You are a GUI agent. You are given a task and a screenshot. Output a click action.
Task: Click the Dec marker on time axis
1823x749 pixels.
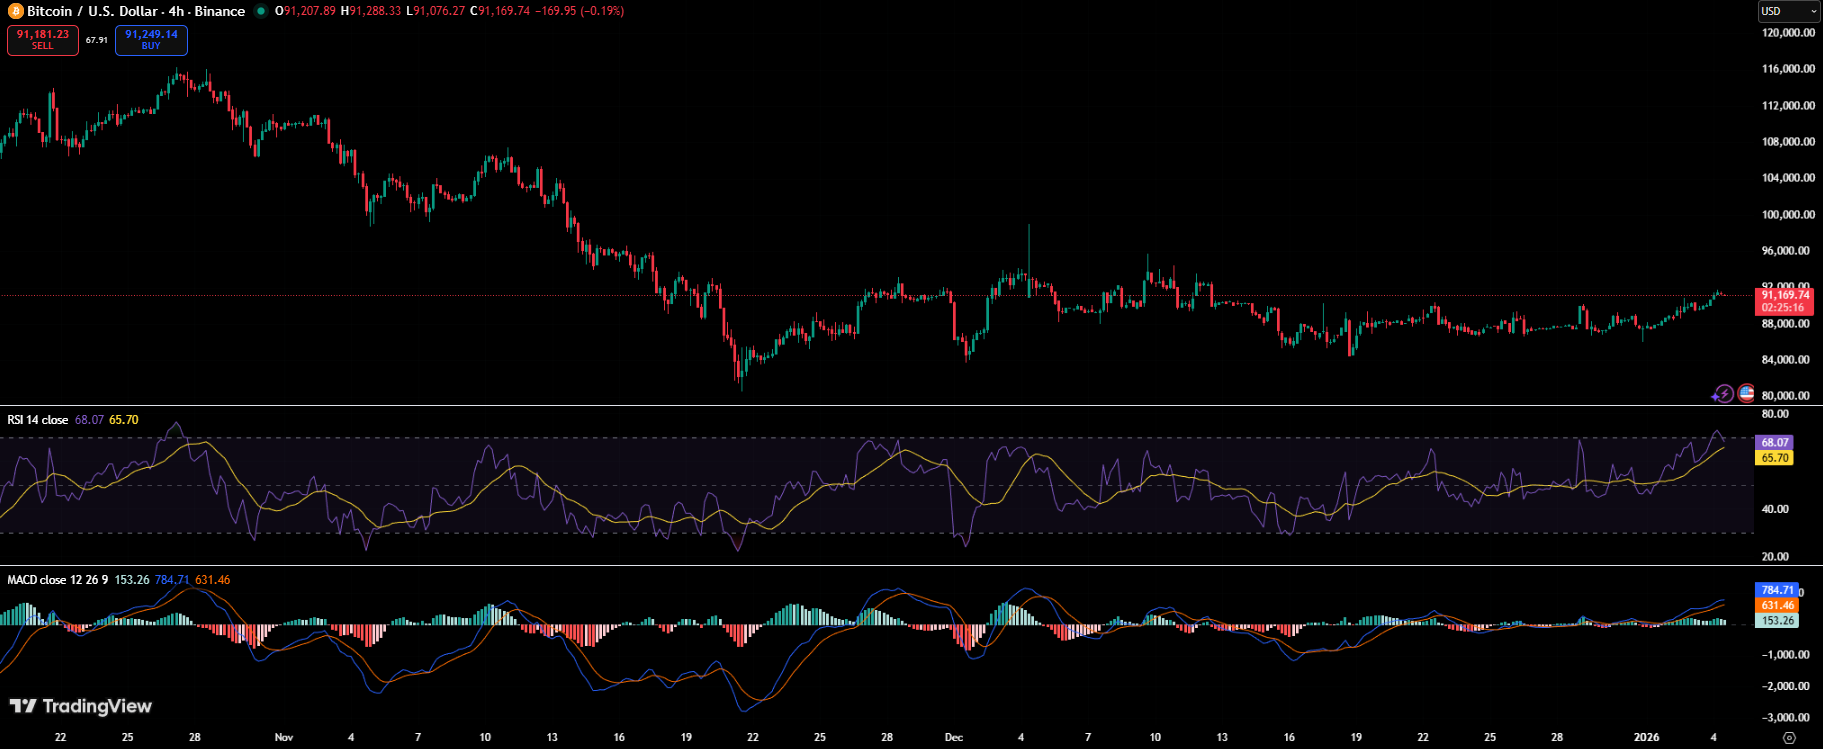point(954,737)
